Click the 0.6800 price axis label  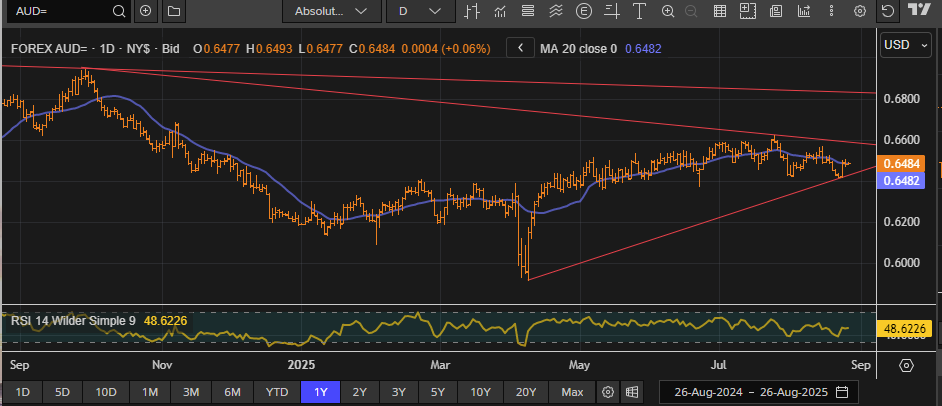902,98
